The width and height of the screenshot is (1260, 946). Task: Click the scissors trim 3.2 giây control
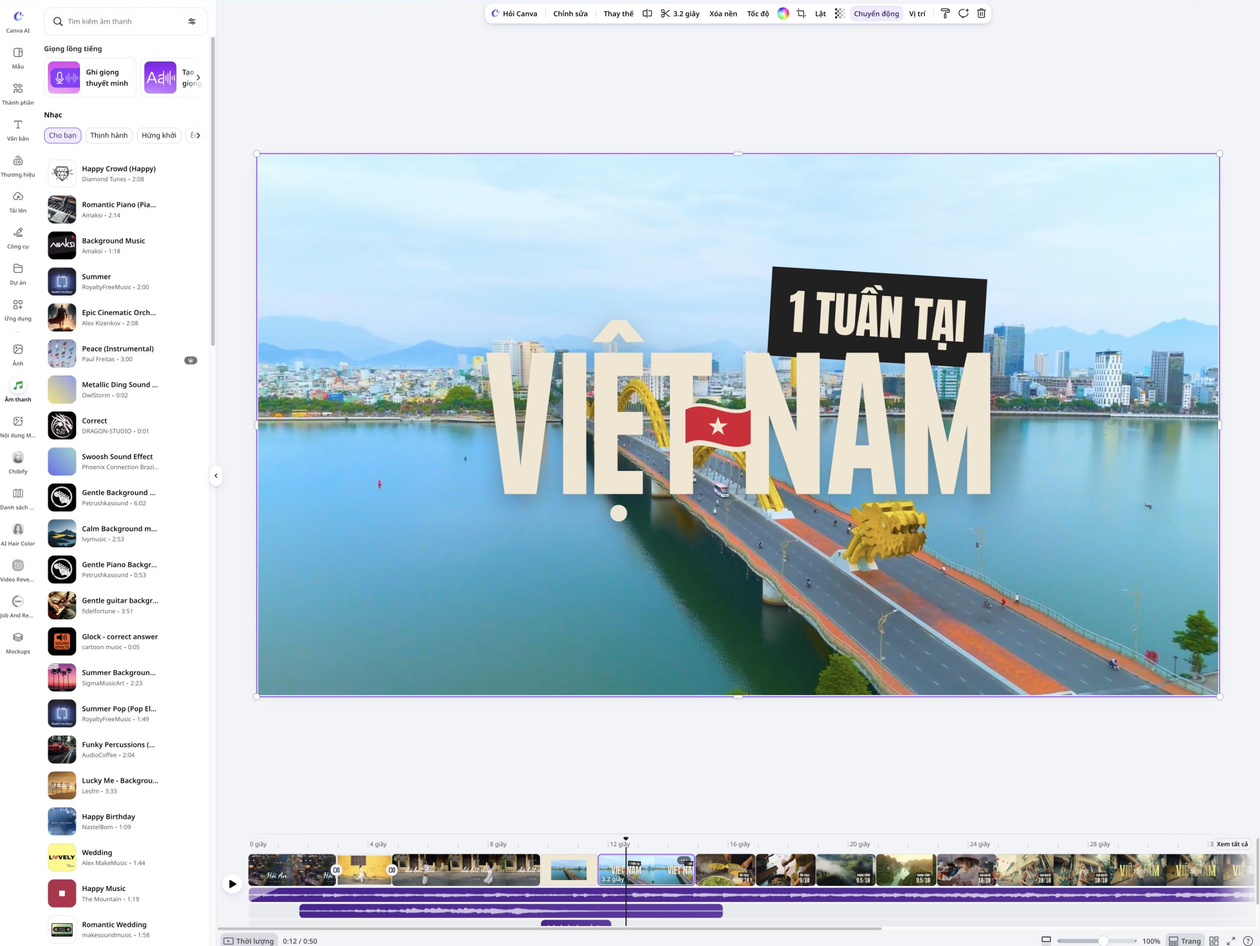[x=680, y=14]
